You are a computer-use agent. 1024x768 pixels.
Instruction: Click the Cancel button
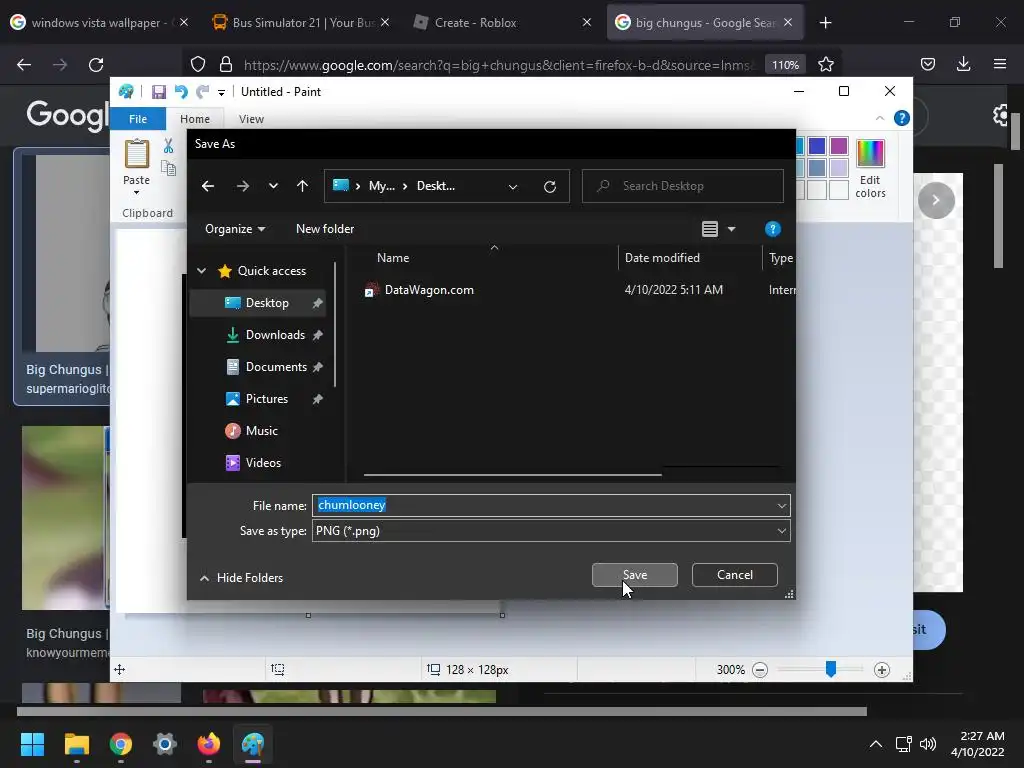click(x=735, y=575)
